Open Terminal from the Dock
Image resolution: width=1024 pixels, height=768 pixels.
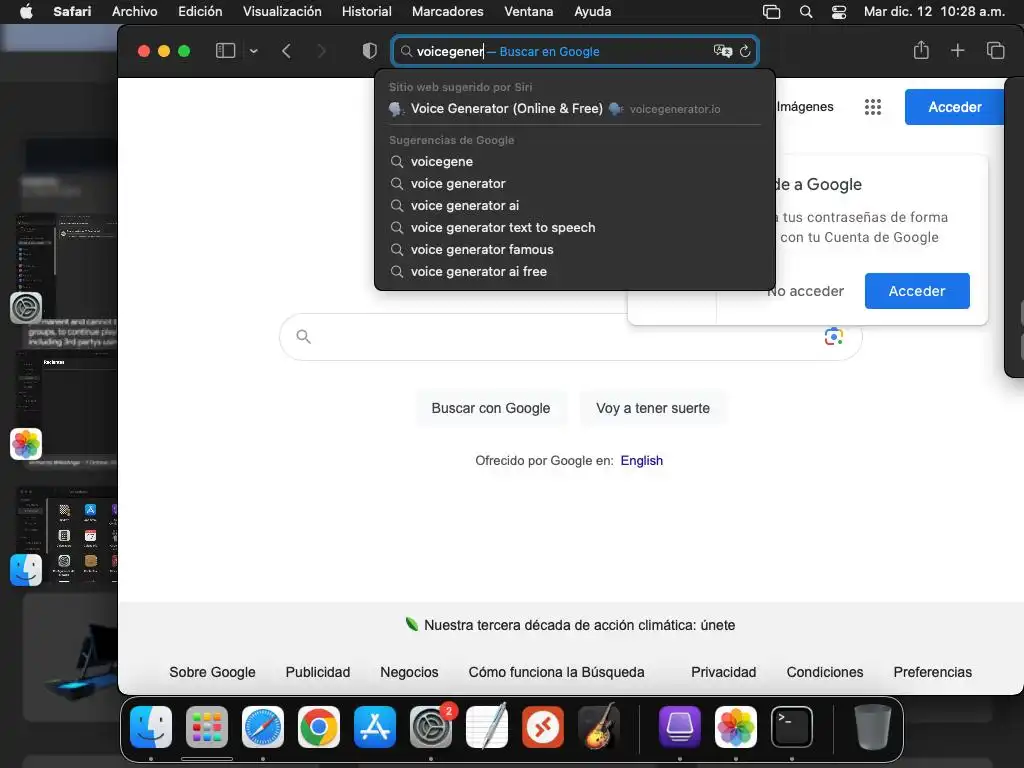coord(792,726)
